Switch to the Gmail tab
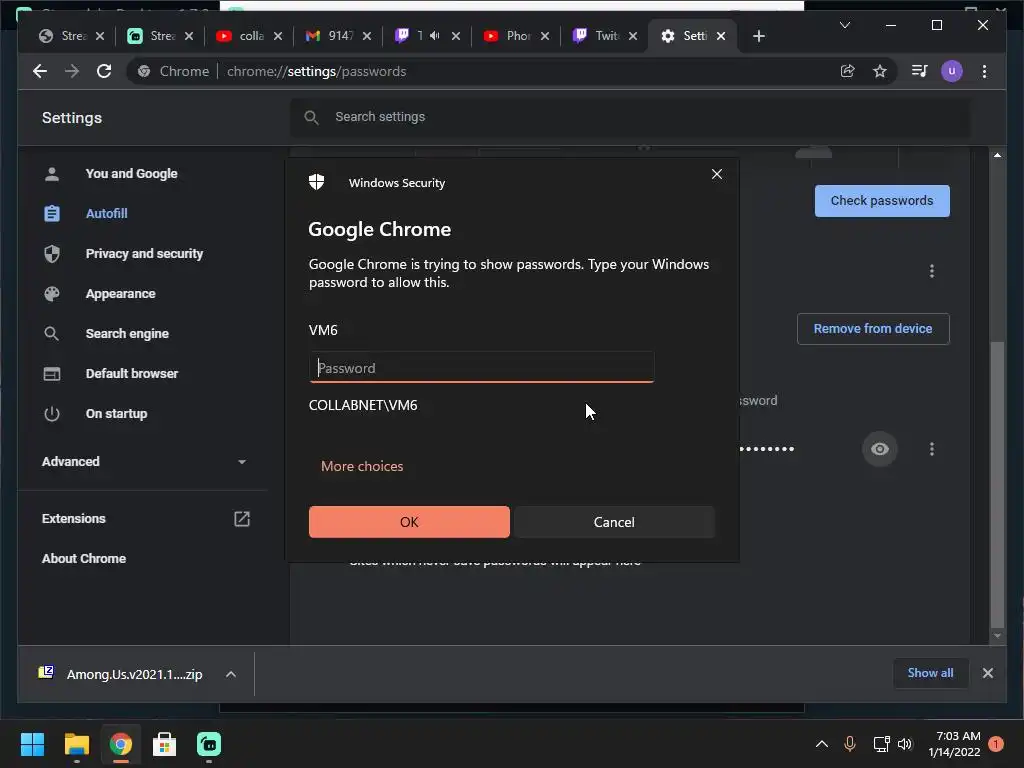This screenshot has height=768, width=1024. (331, 36)
